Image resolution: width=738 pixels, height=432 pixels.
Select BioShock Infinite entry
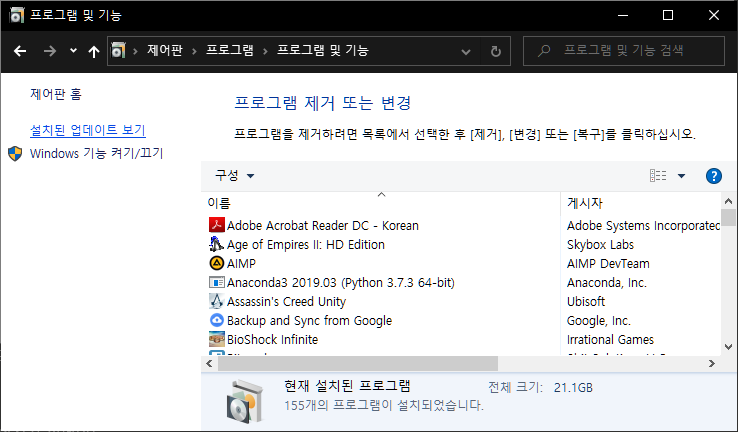[x=273, y=339]
